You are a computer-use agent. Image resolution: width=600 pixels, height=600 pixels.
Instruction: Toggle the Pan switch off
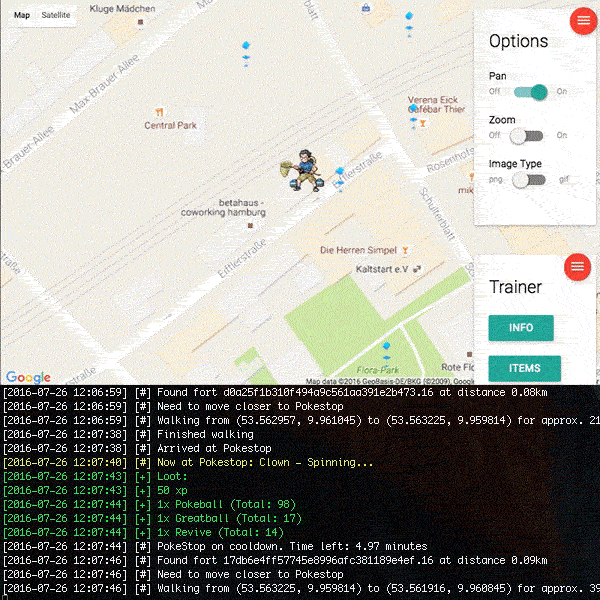pyautogui.click(x=530, y=92)
